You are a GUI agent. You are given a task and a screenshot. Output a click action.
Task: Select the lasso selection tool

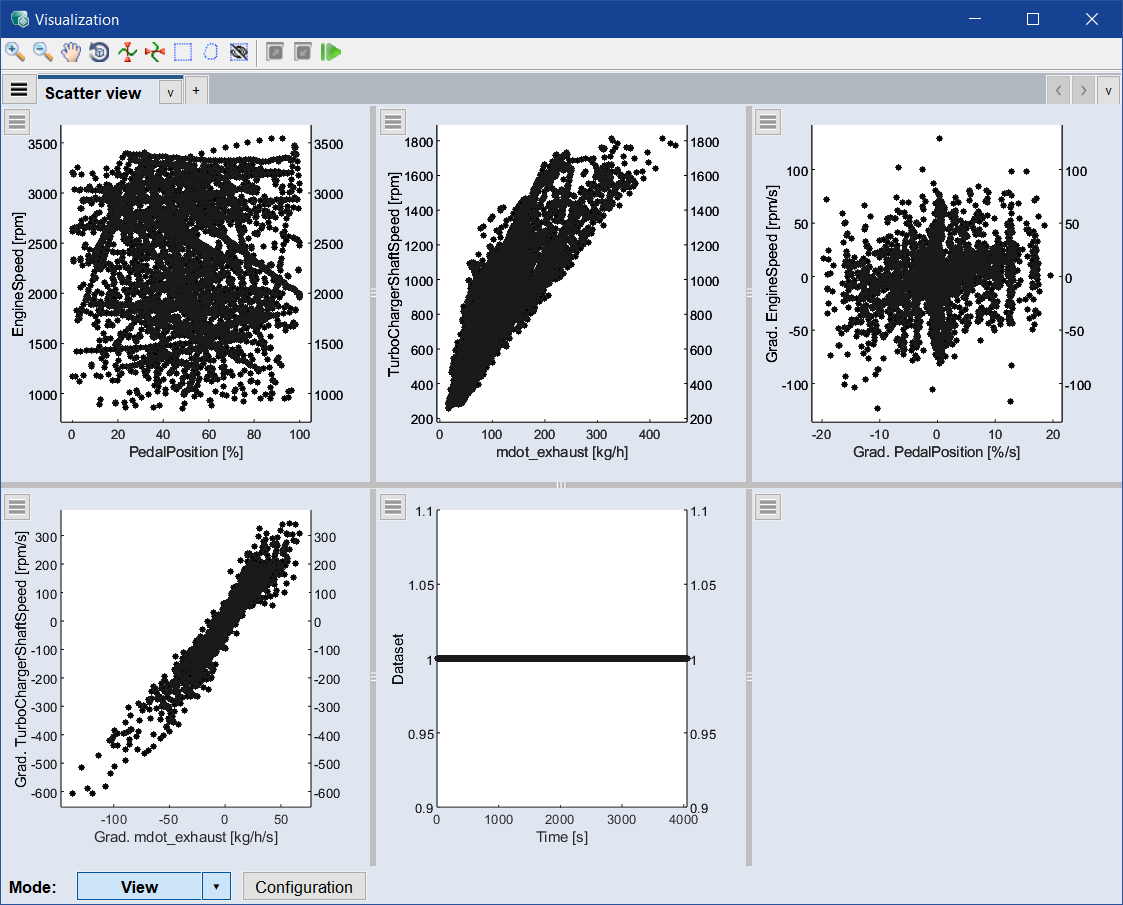[211, 52]
